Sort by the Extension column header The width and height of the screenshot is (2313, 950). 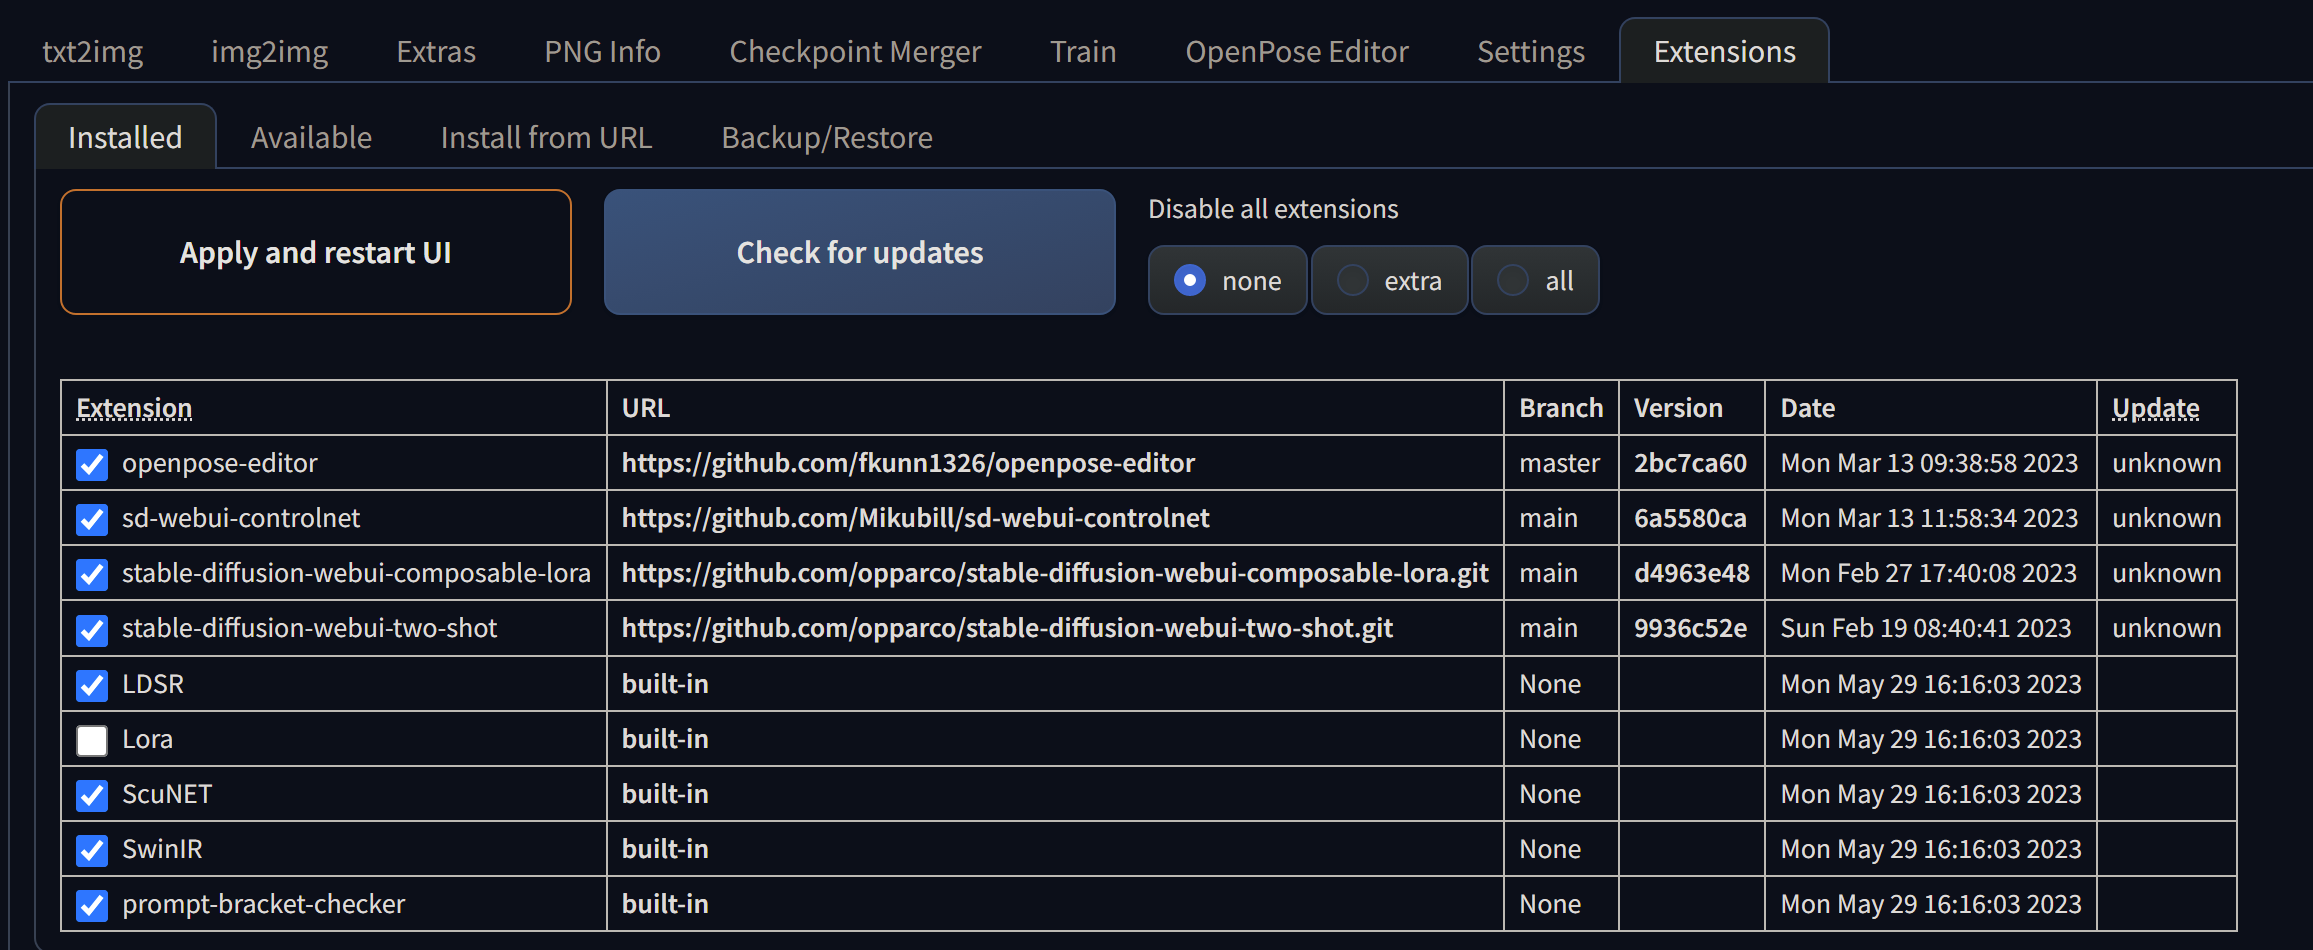134,407
